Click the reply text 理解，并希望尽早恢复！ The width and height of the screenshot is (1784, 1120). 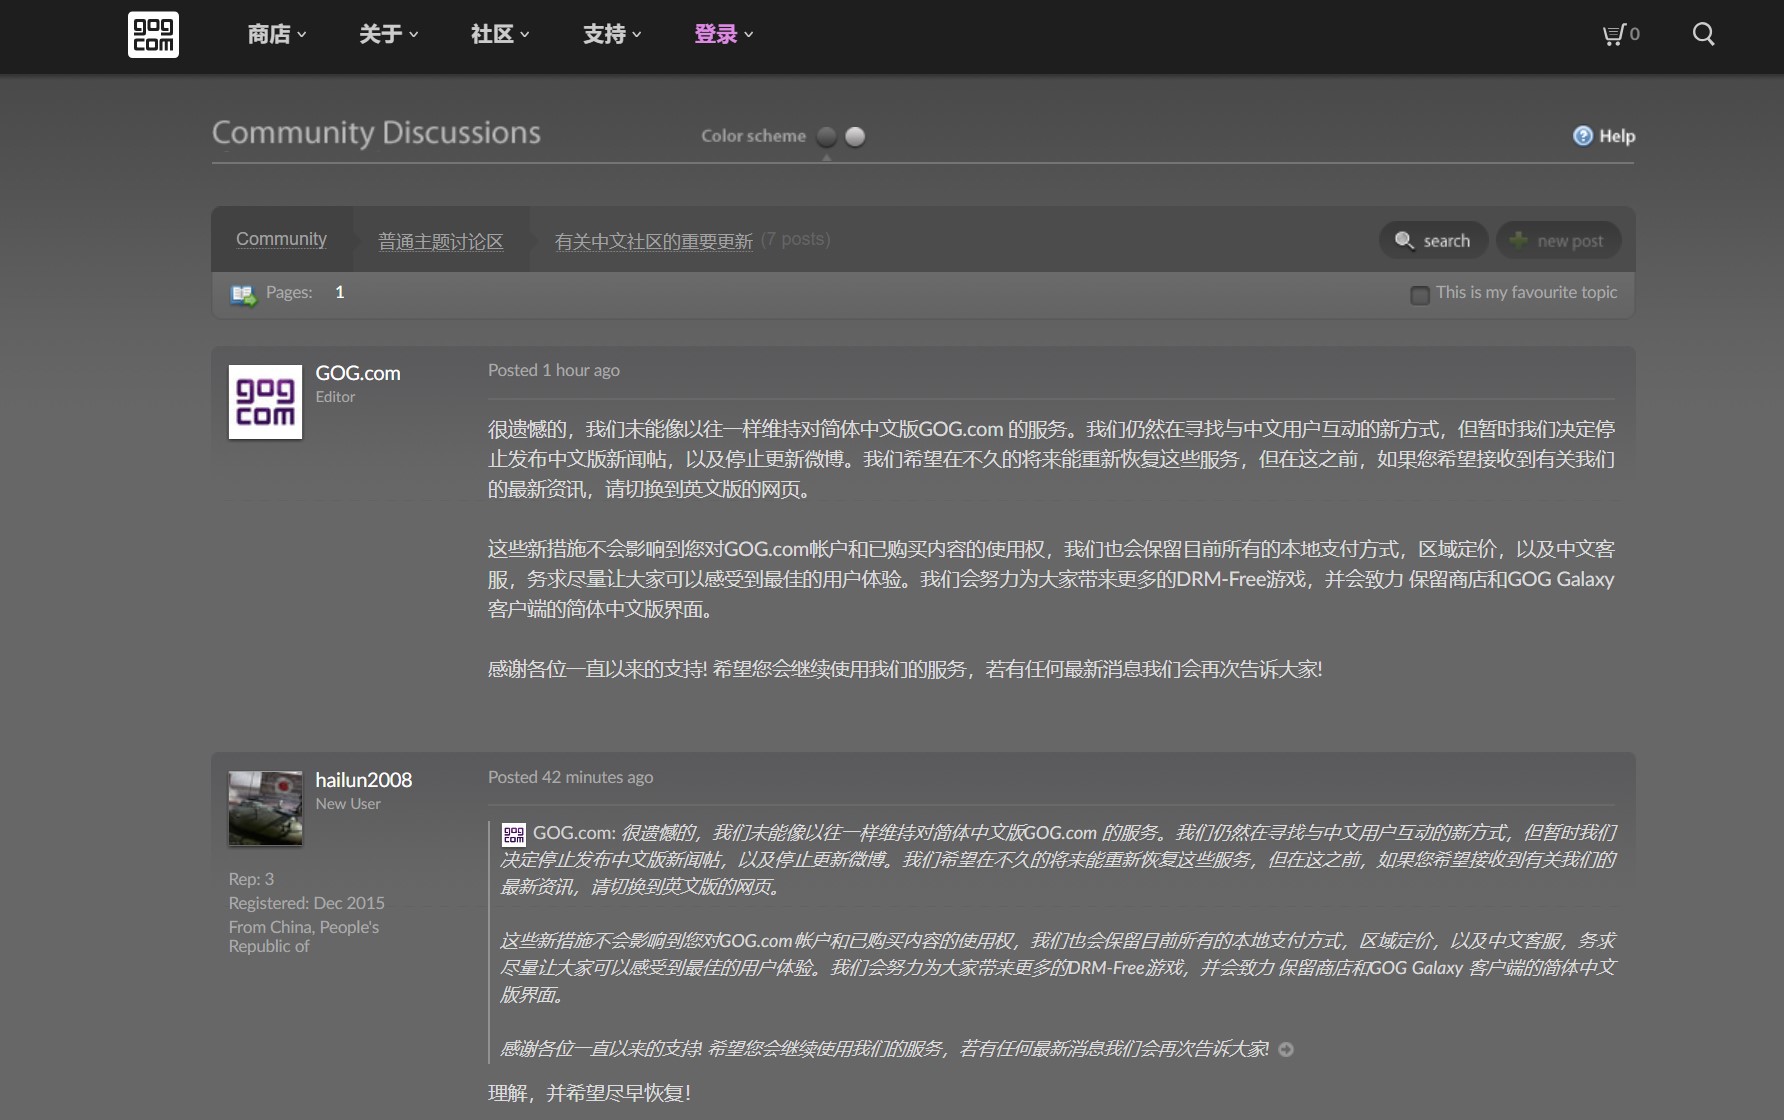click(590, 1093)
